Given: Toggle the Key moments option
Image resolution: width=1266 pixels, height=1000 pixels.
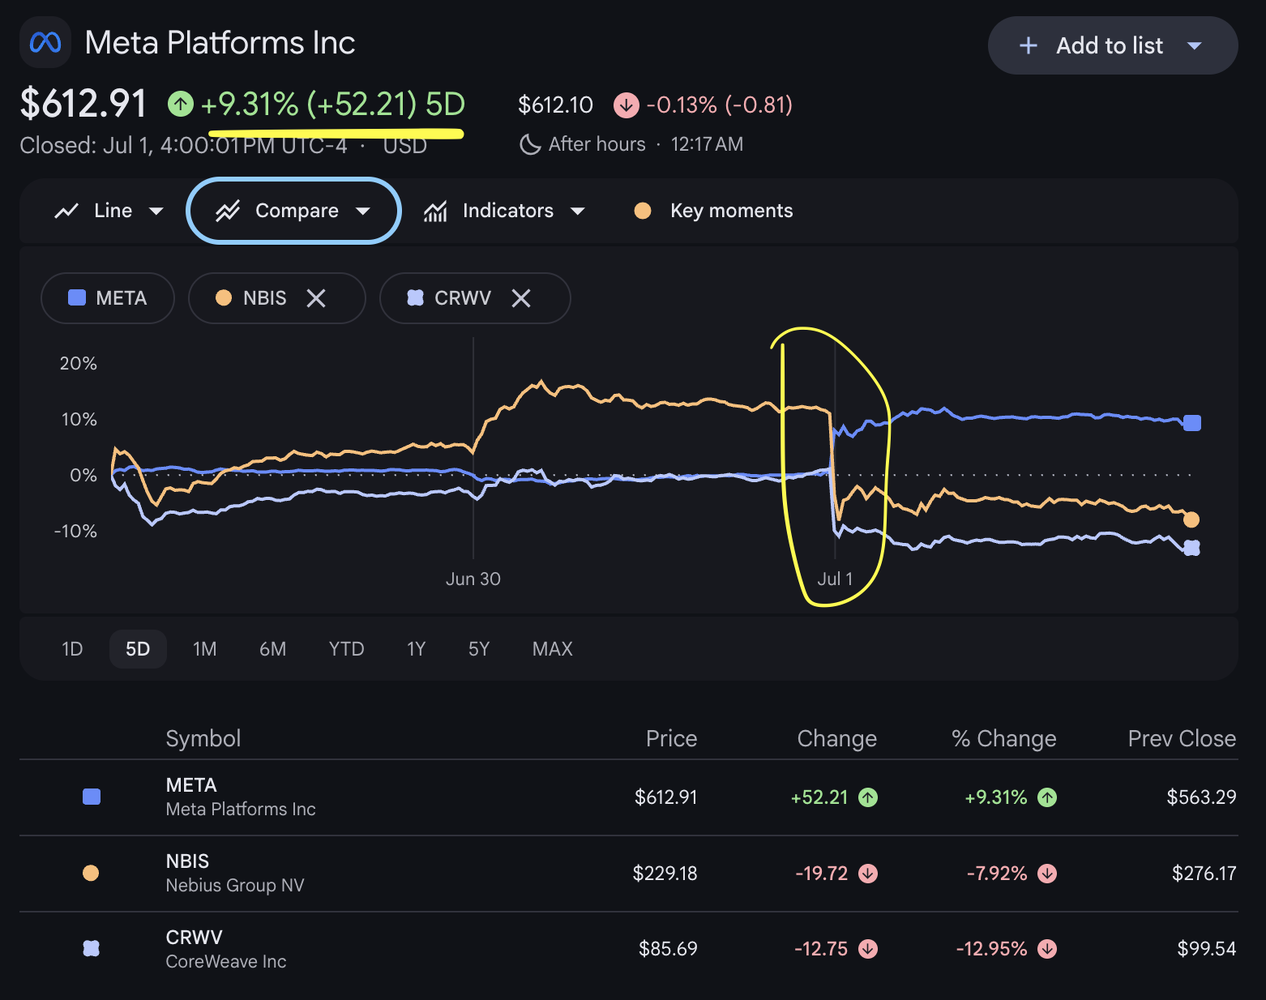Looking at the screenshot, I should pos(713,211).
